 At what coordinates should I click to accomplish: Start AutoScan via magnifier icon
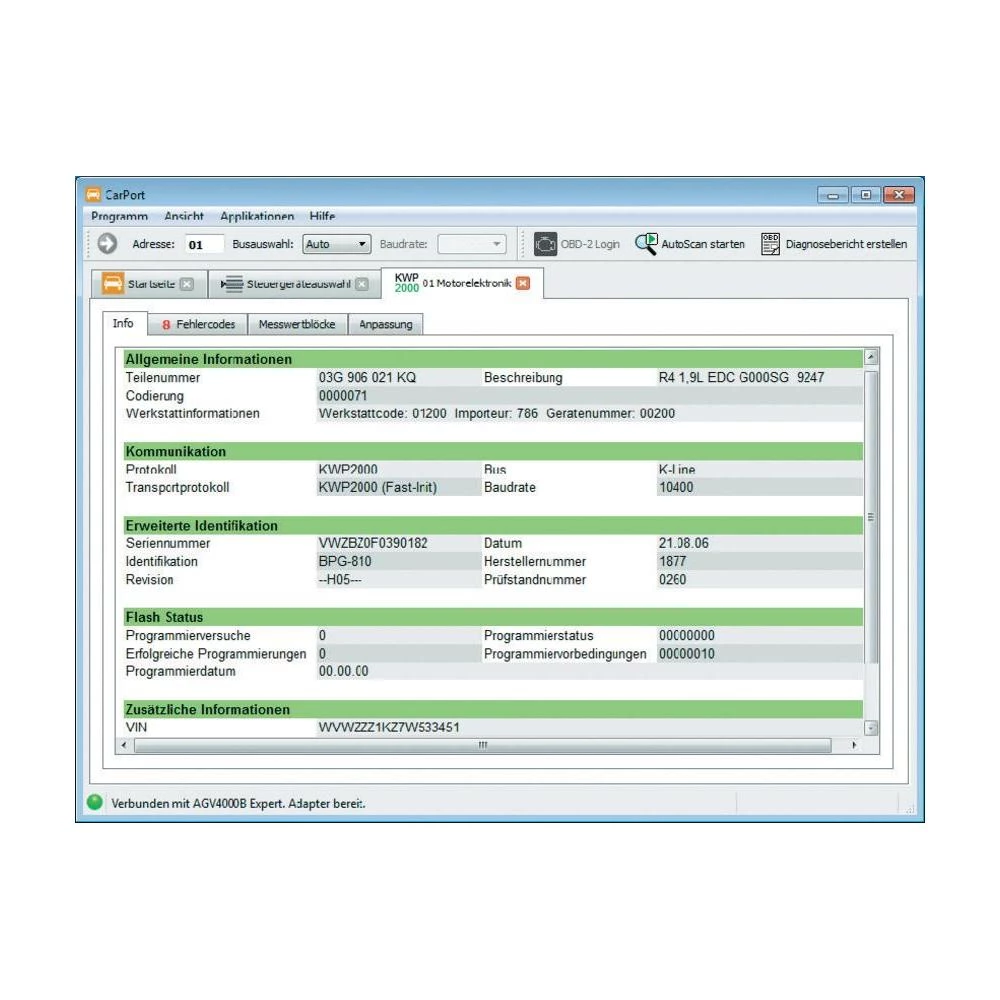646,244
